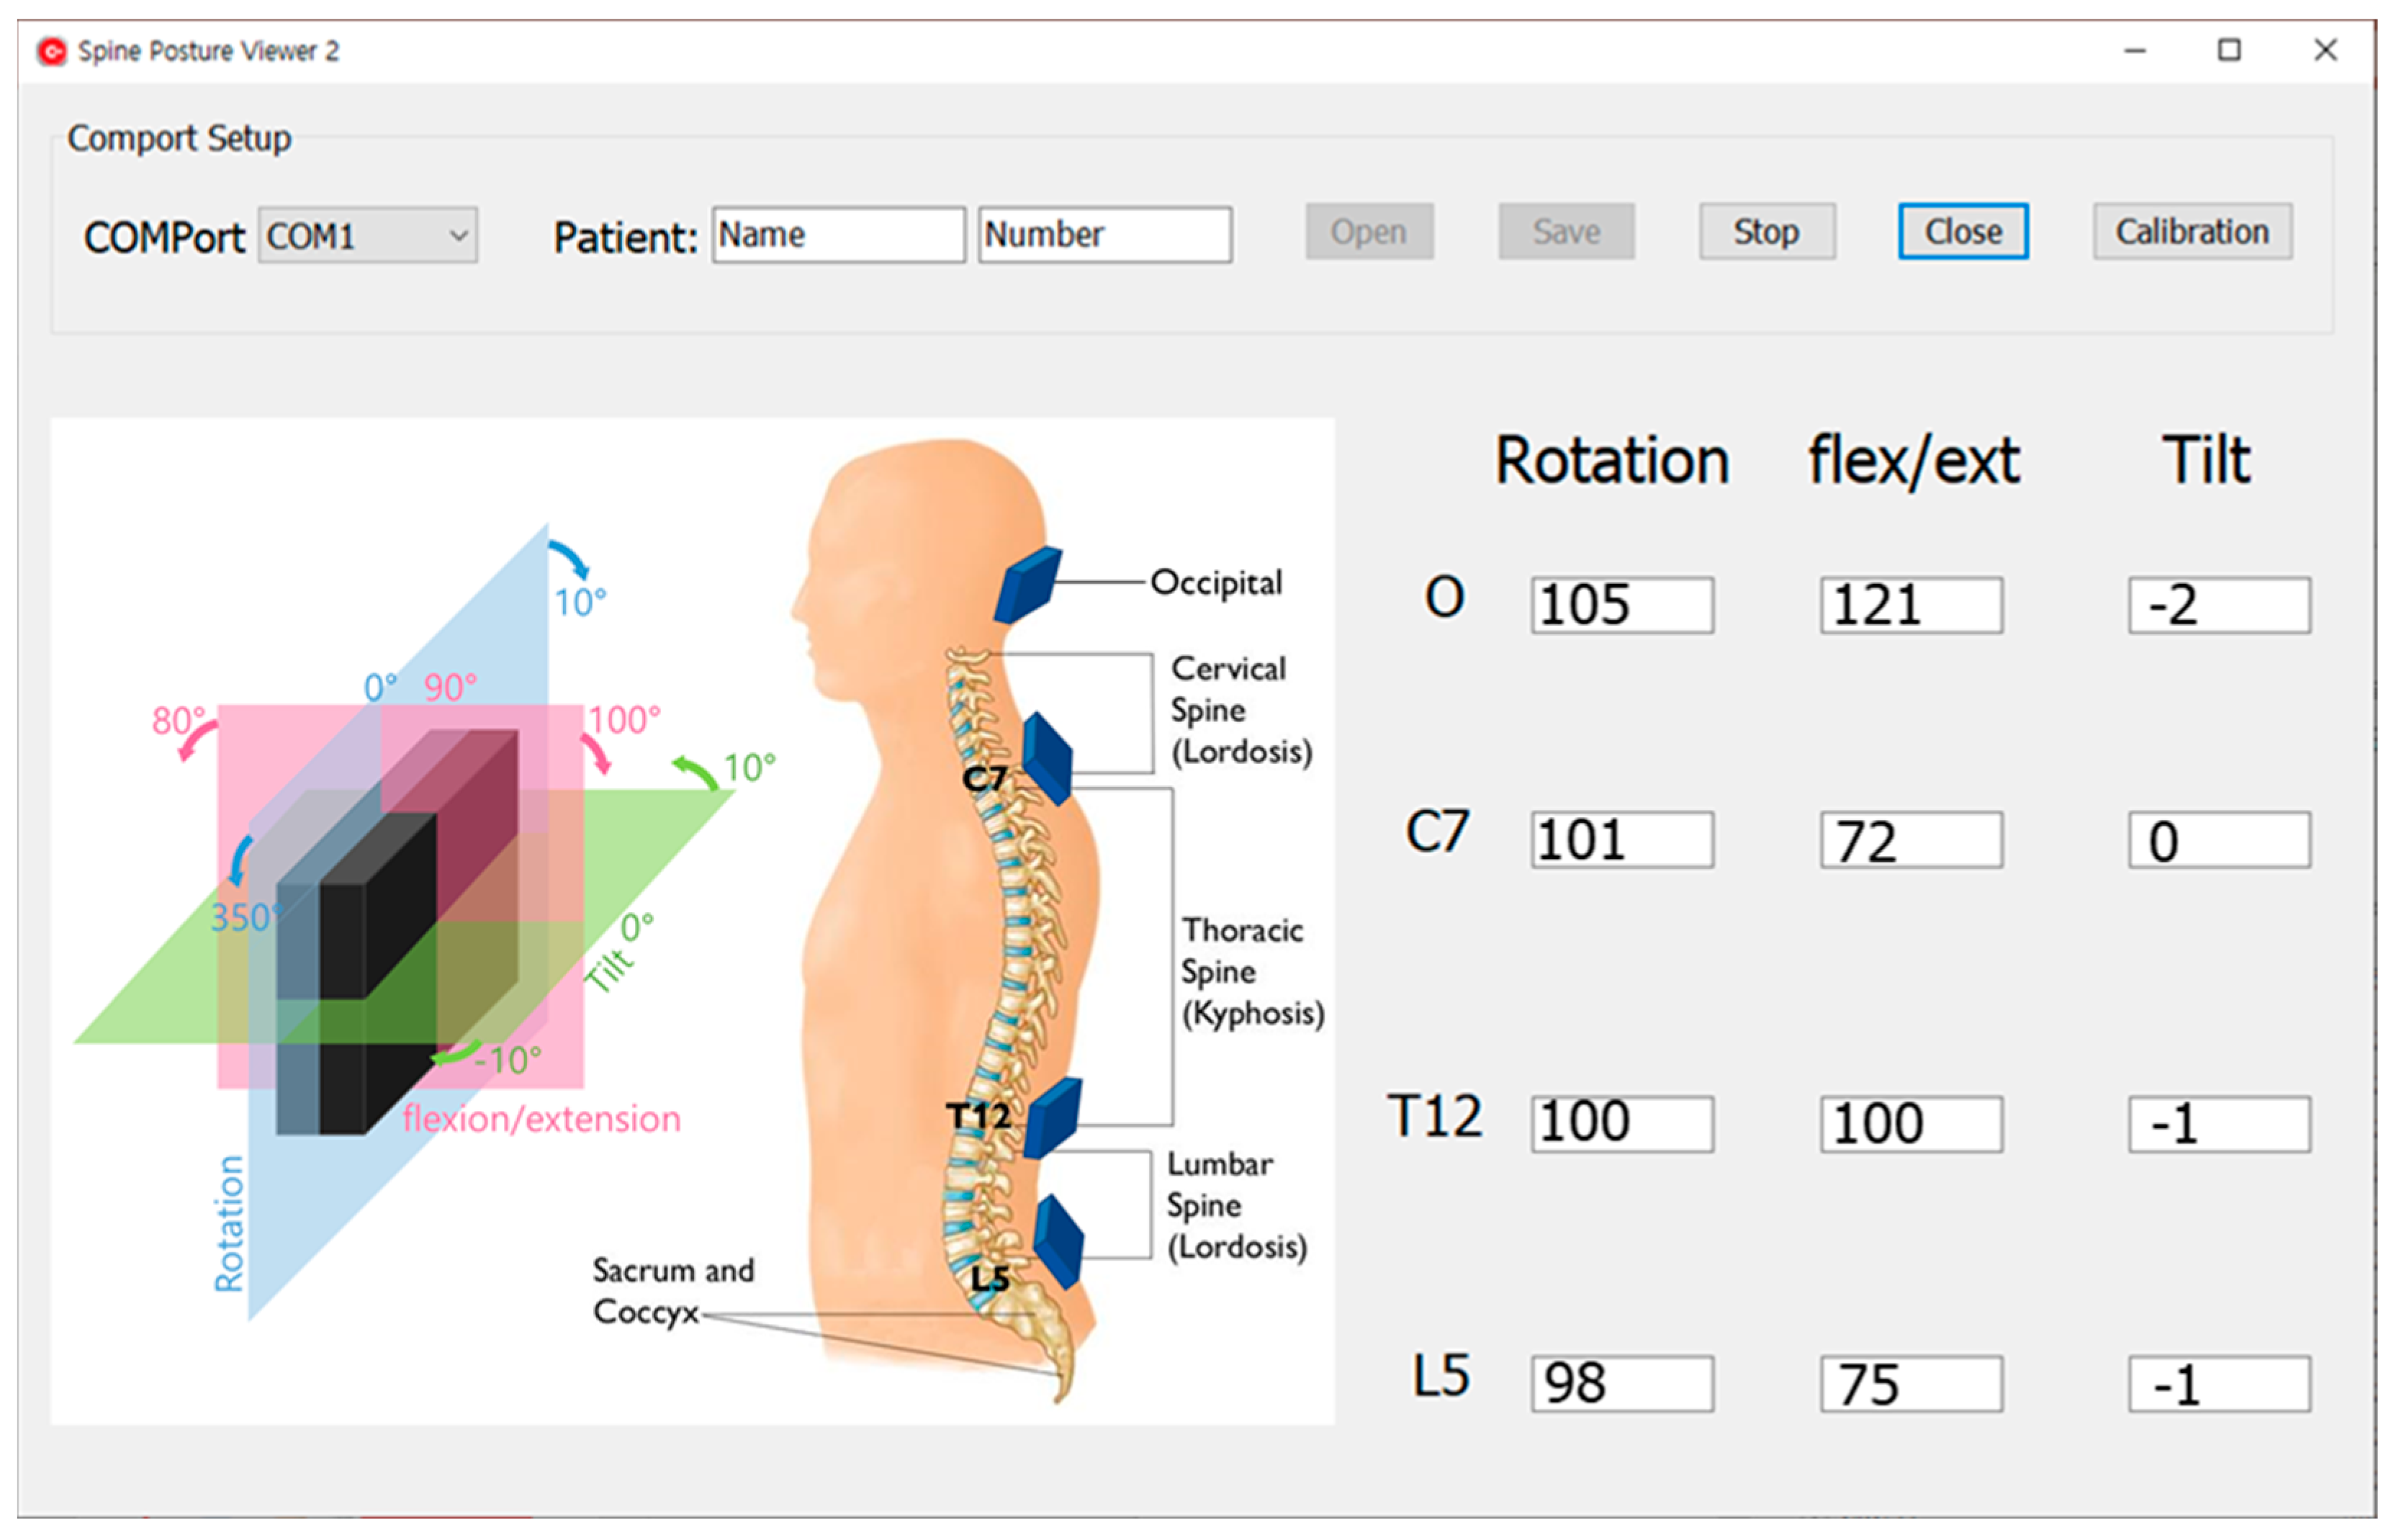
Task: Click the Occipital blue sensor block
Action: coord(1028,585)
